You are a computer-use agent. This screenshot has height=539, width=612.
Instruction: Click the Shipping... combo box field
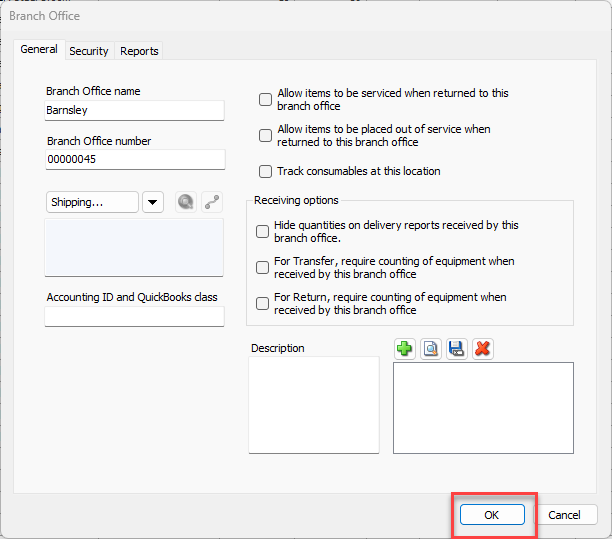(92, 202)
